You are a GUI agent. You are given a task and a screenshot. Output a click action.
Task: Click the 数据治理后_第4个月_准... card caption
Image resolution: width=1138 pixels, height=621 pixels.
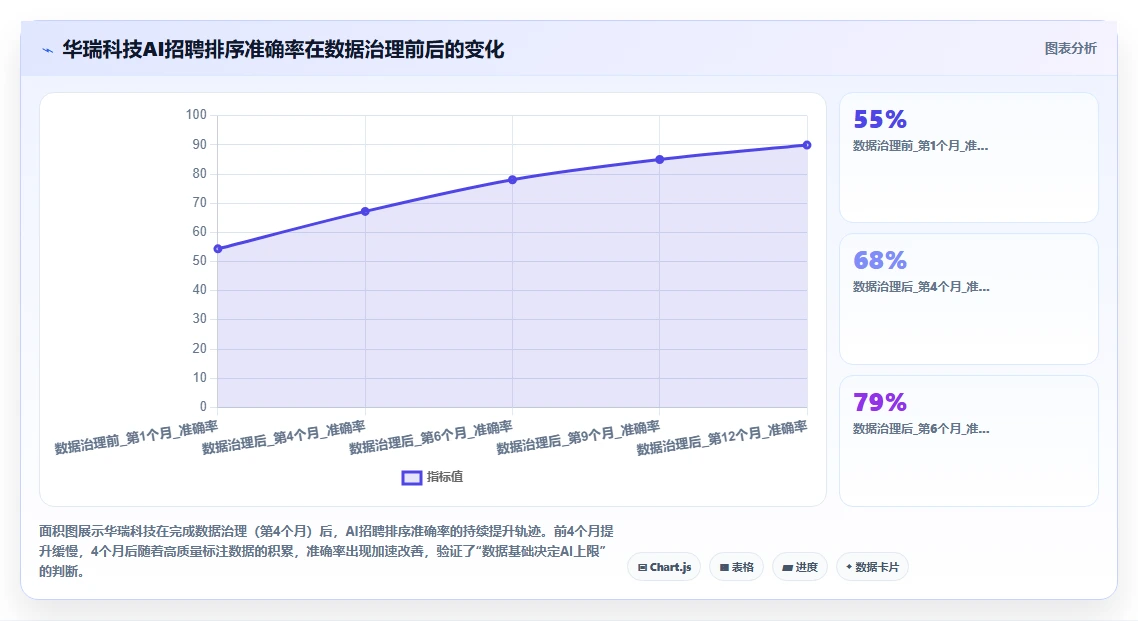click(x=920, y=287)
